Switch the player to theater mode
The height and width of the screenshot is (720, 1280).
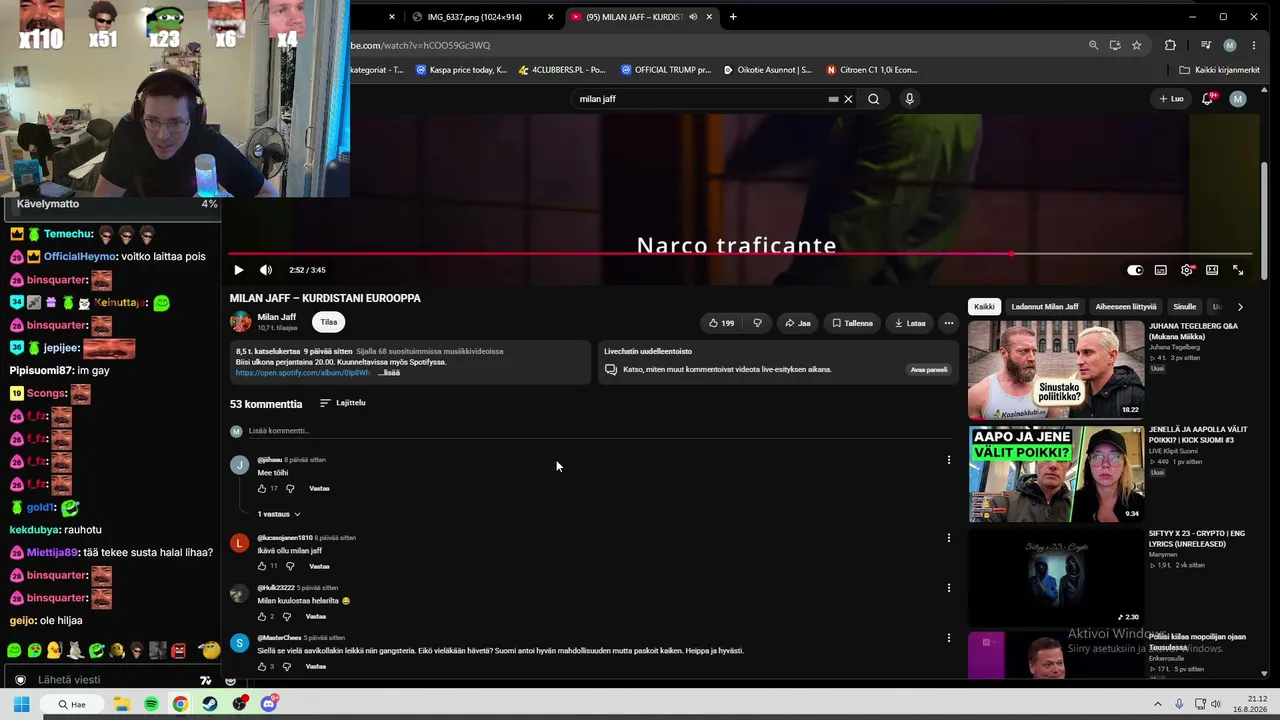pos(1212,270)
